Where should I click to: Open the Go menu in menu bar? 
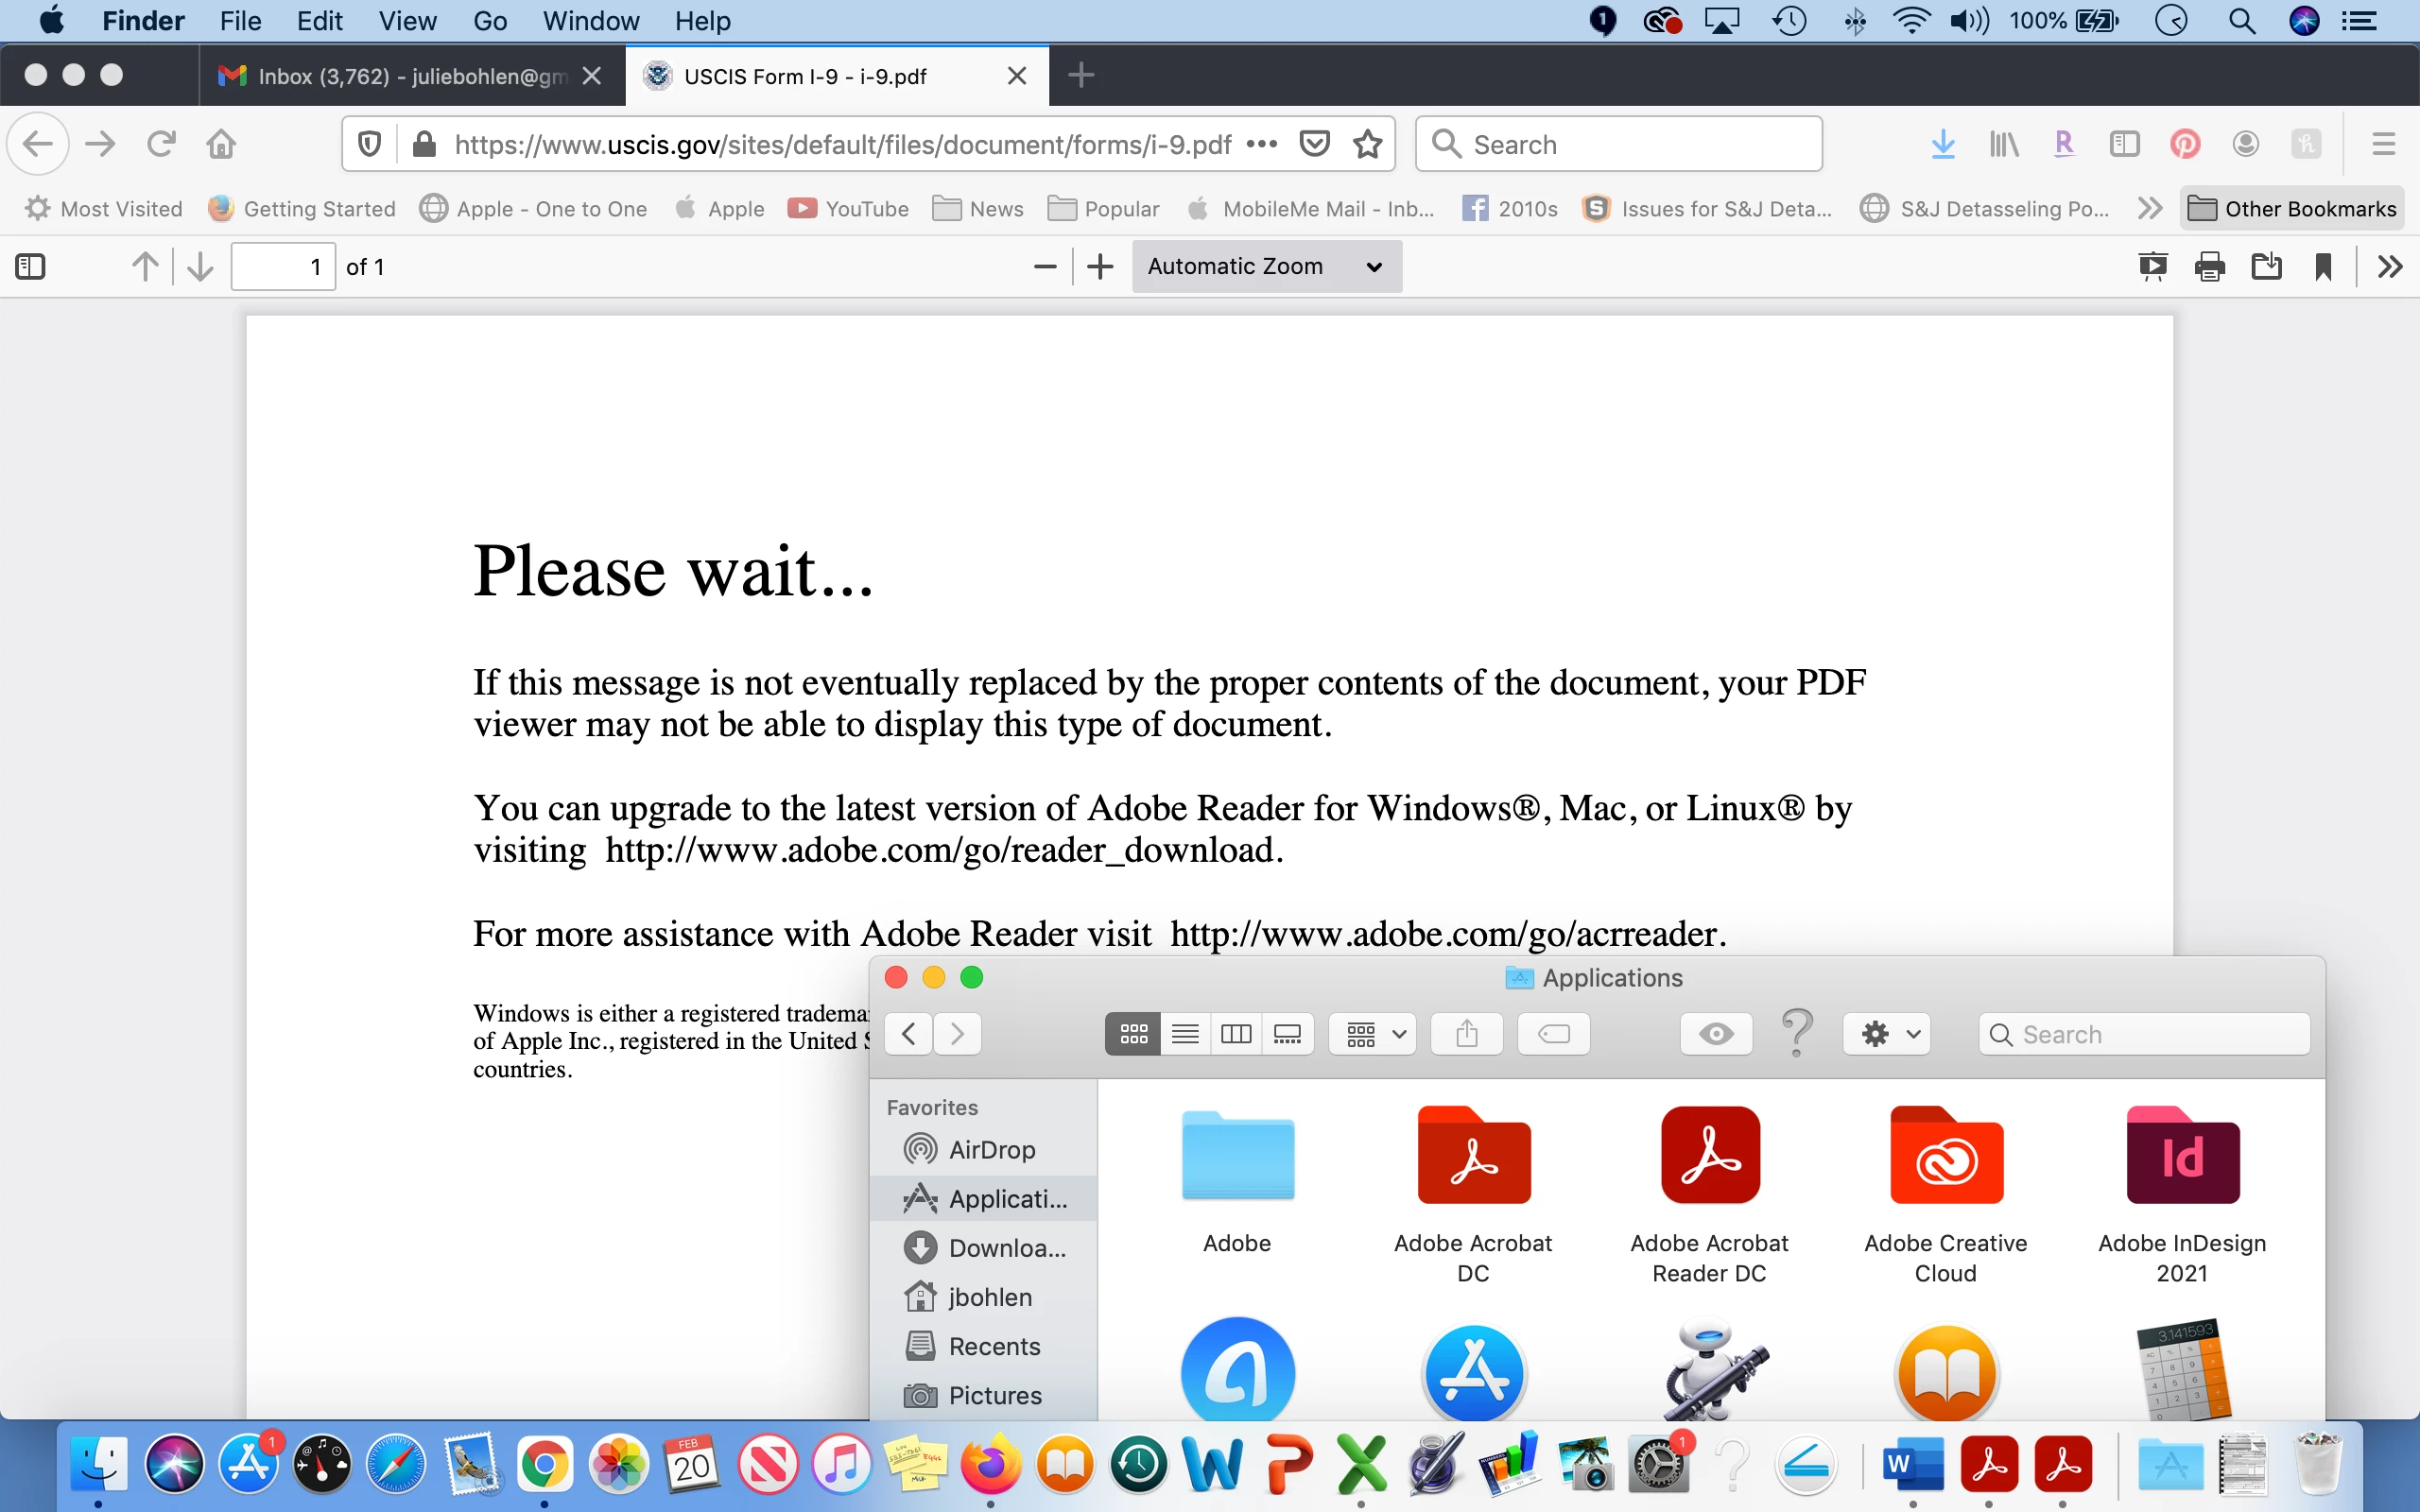tap(489, 21)
